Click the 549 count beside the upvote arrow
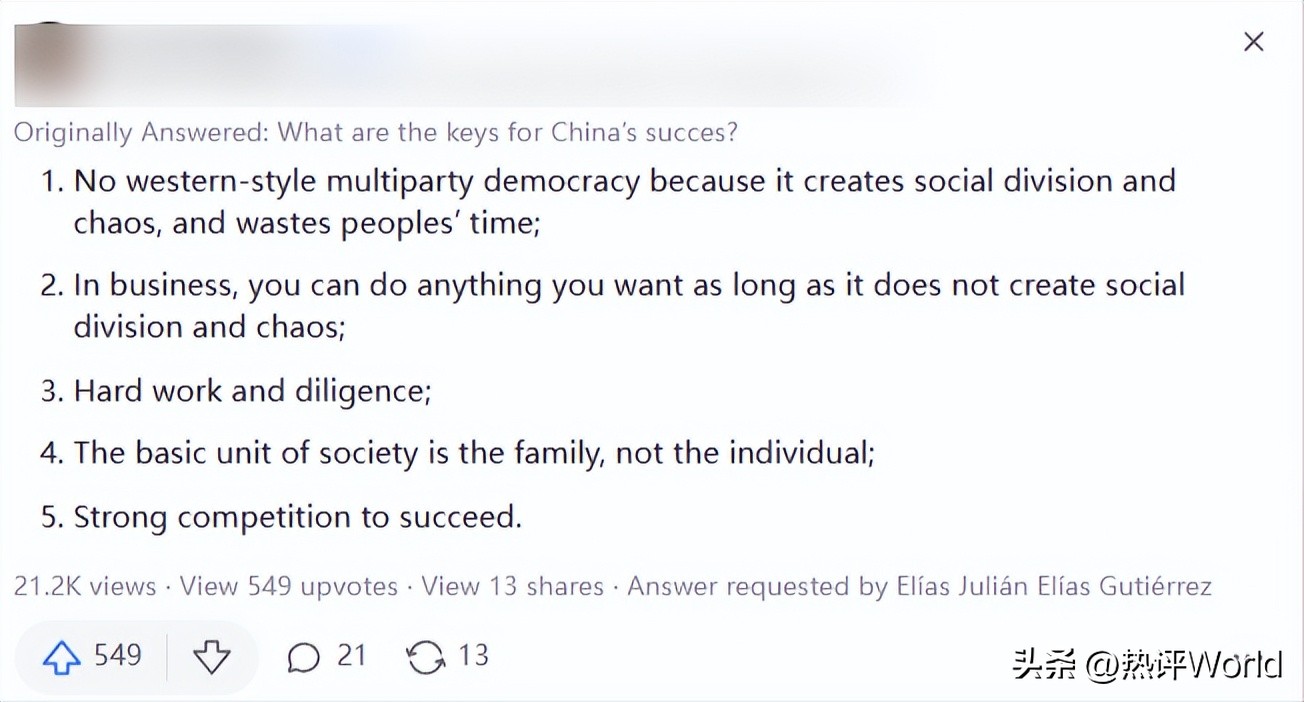 (x=118, y=656)
